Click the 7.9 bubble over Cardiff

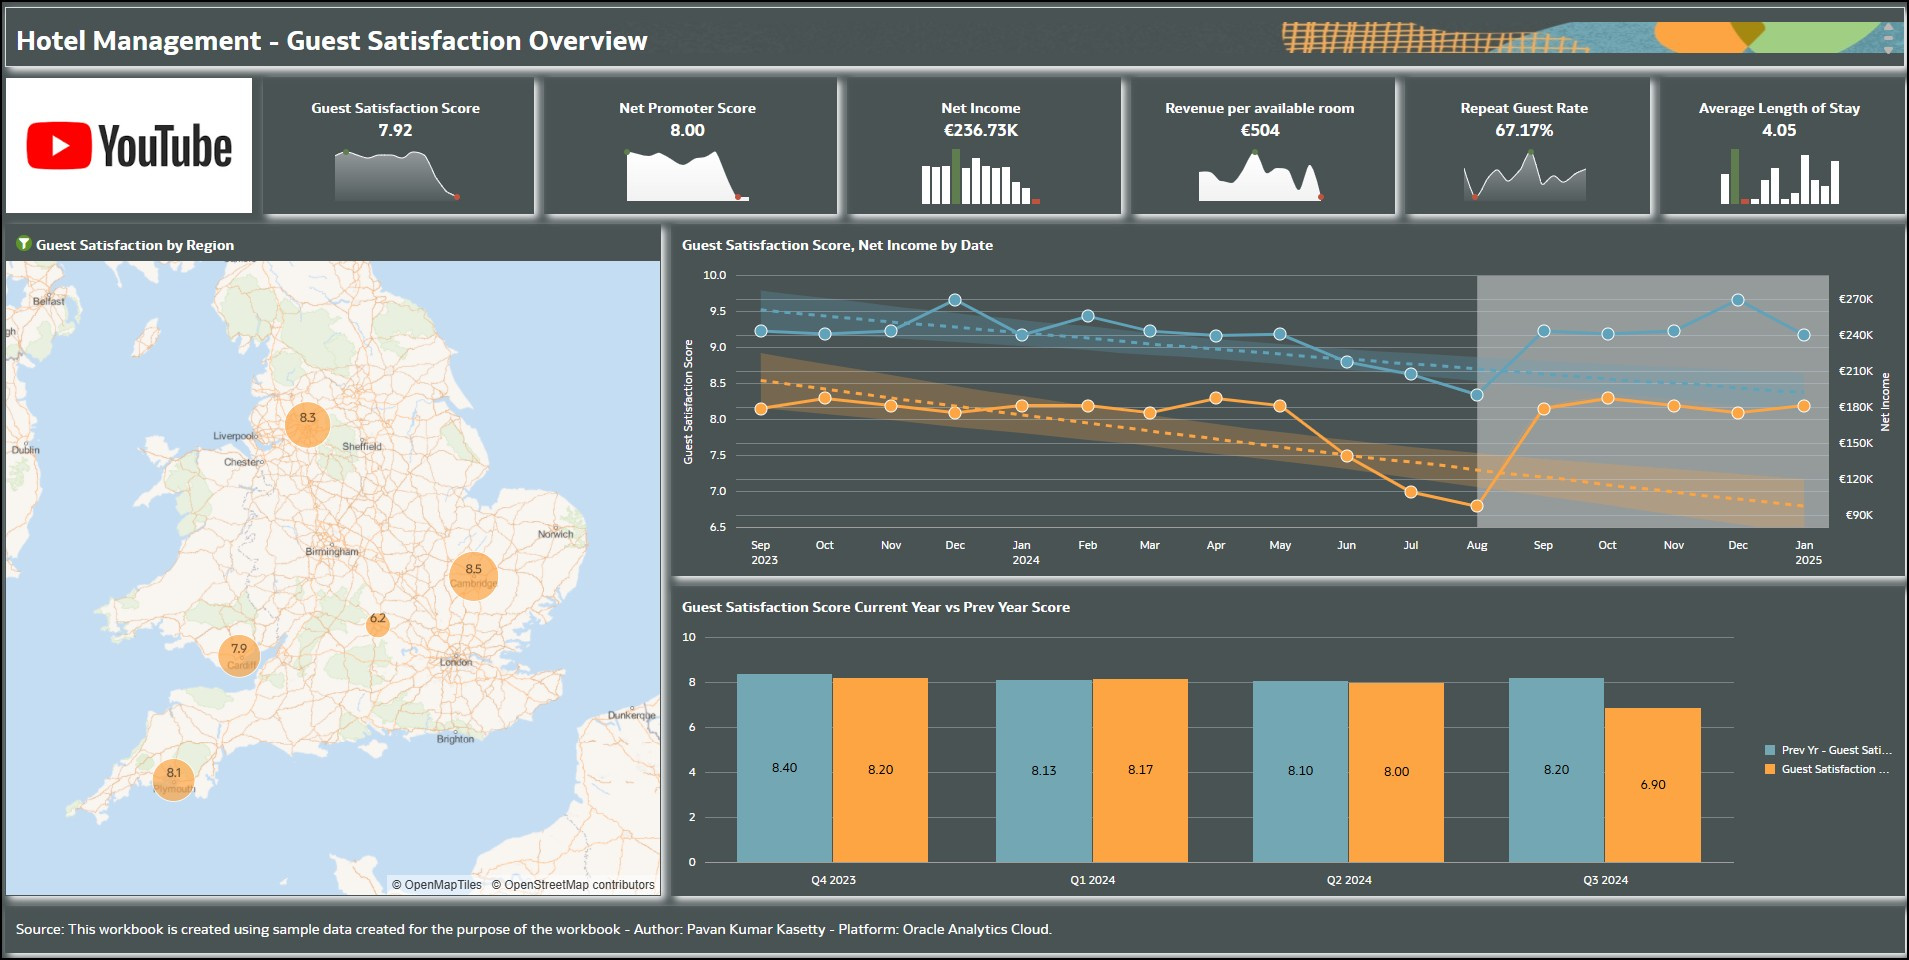click(239, 655)
